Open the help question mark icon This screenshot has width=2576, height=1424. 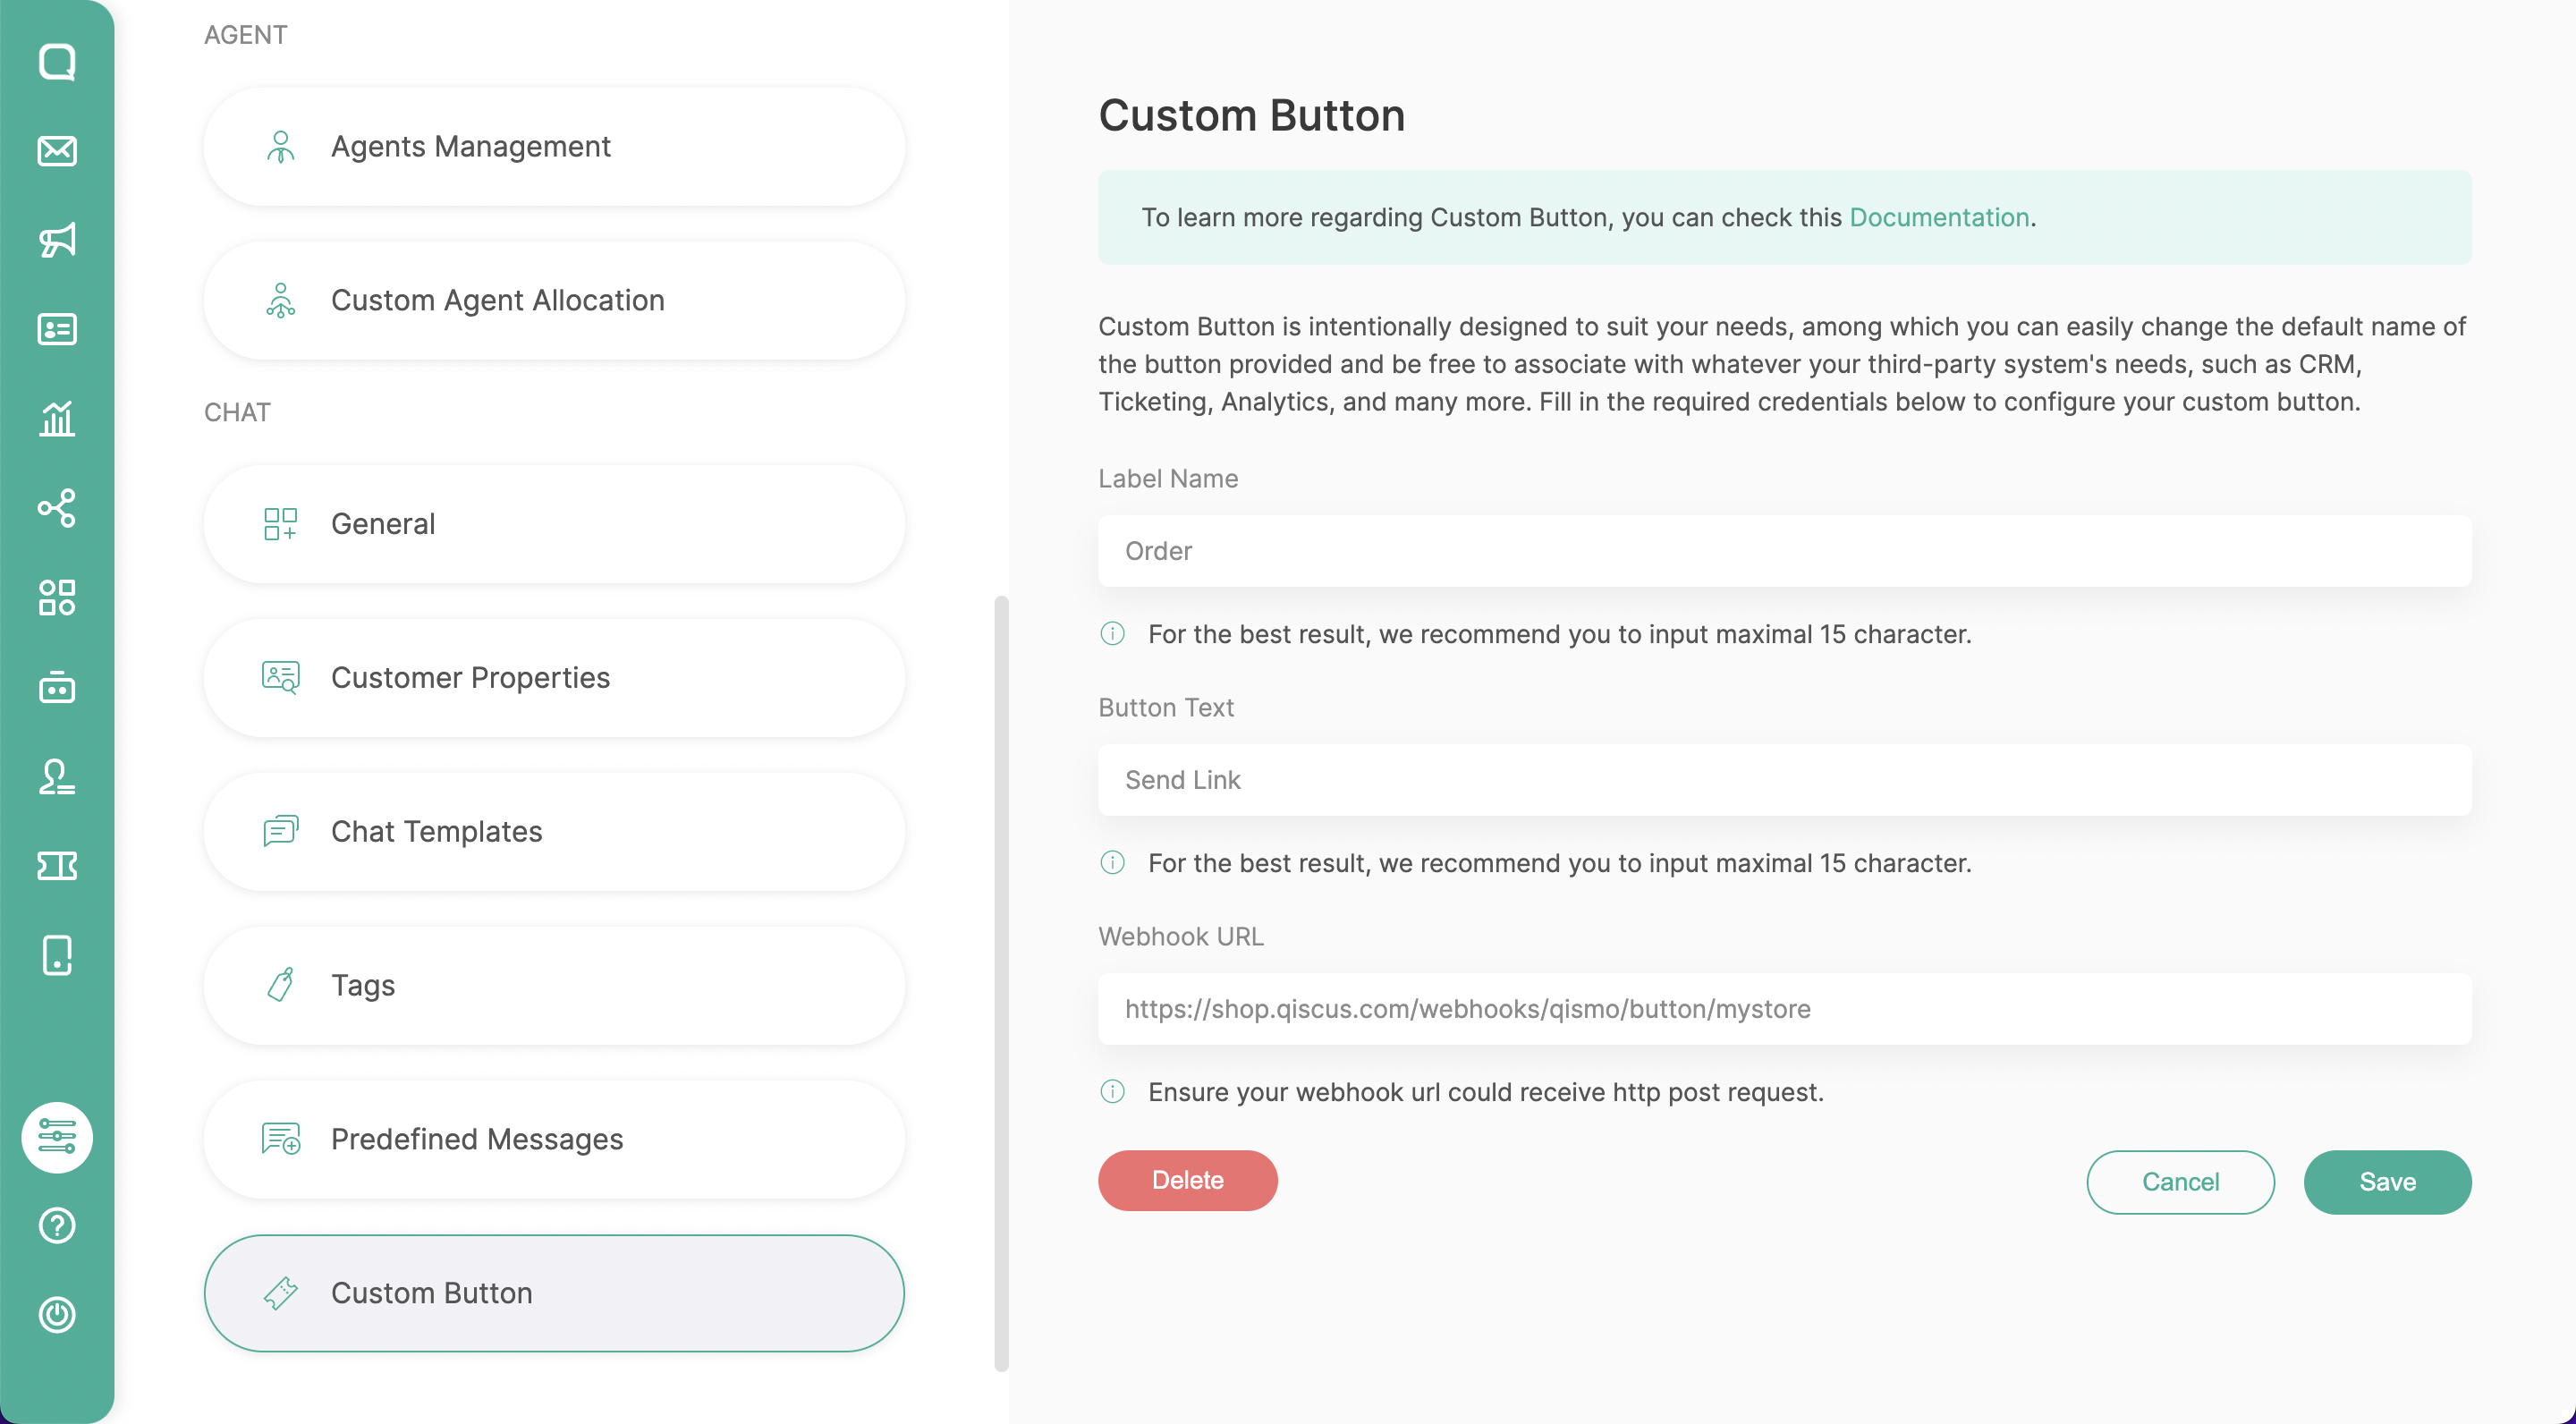57,1225
